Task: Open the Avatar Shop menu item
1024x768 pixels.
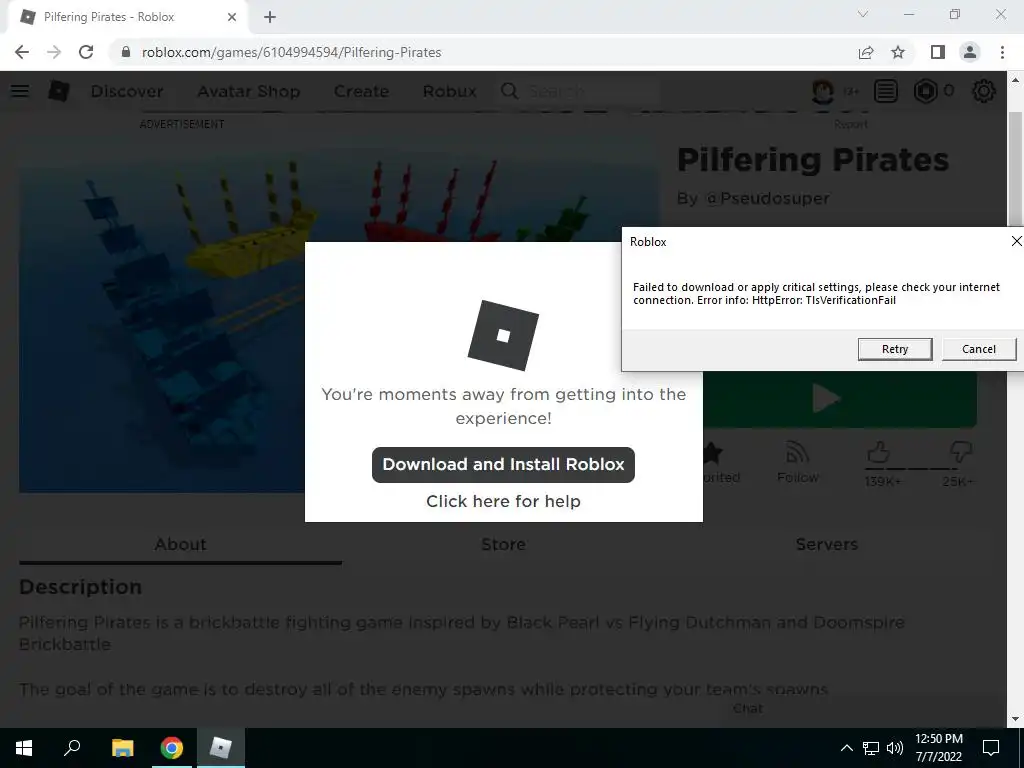Action: coord(249,91)
